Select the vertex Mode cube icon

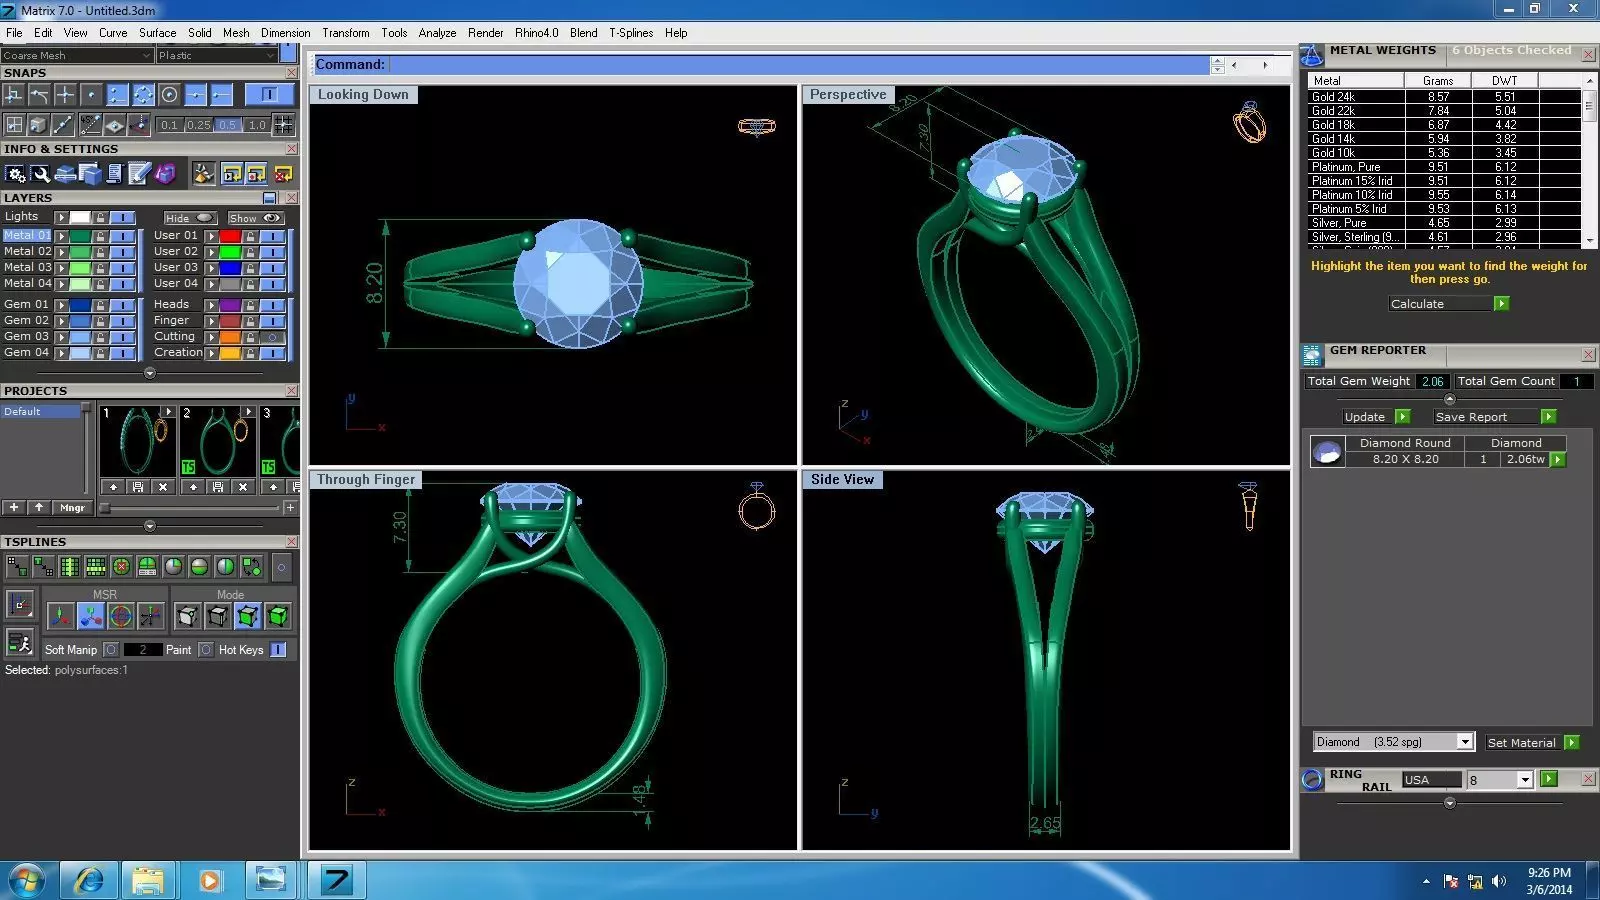click(187, 616)
